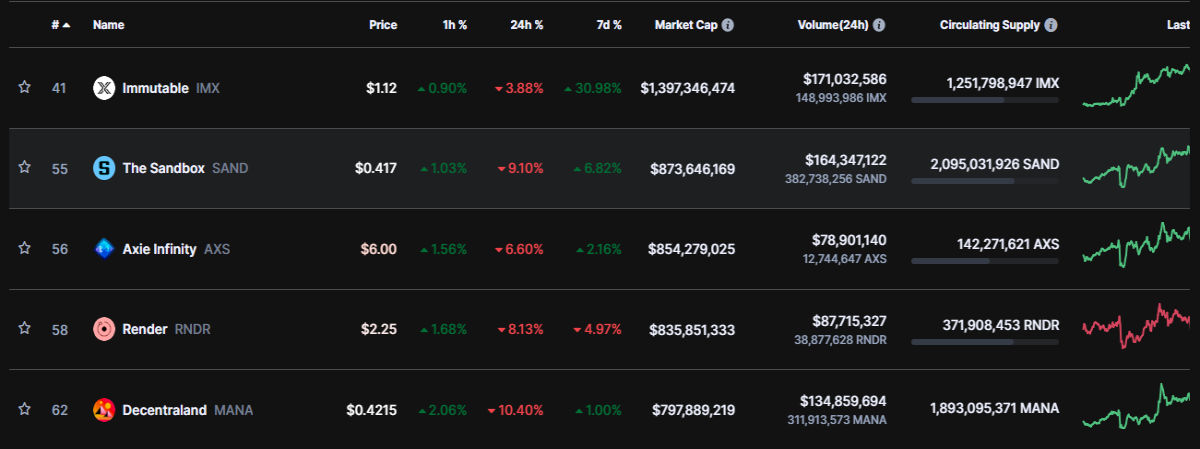Click Immutable's circulating supply progress bar
The image size is (1200, 449).
click(985, 100)
